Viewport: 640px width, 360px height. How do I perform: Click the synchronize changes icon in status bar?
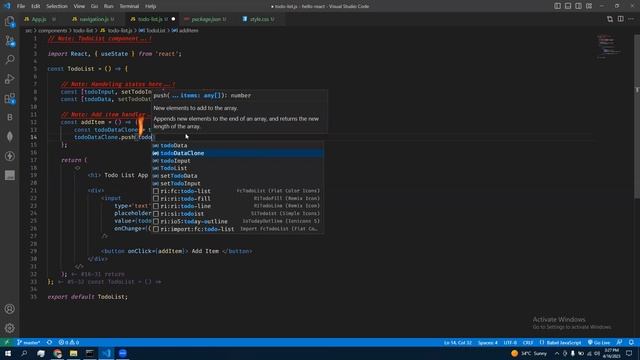(49, 342)
